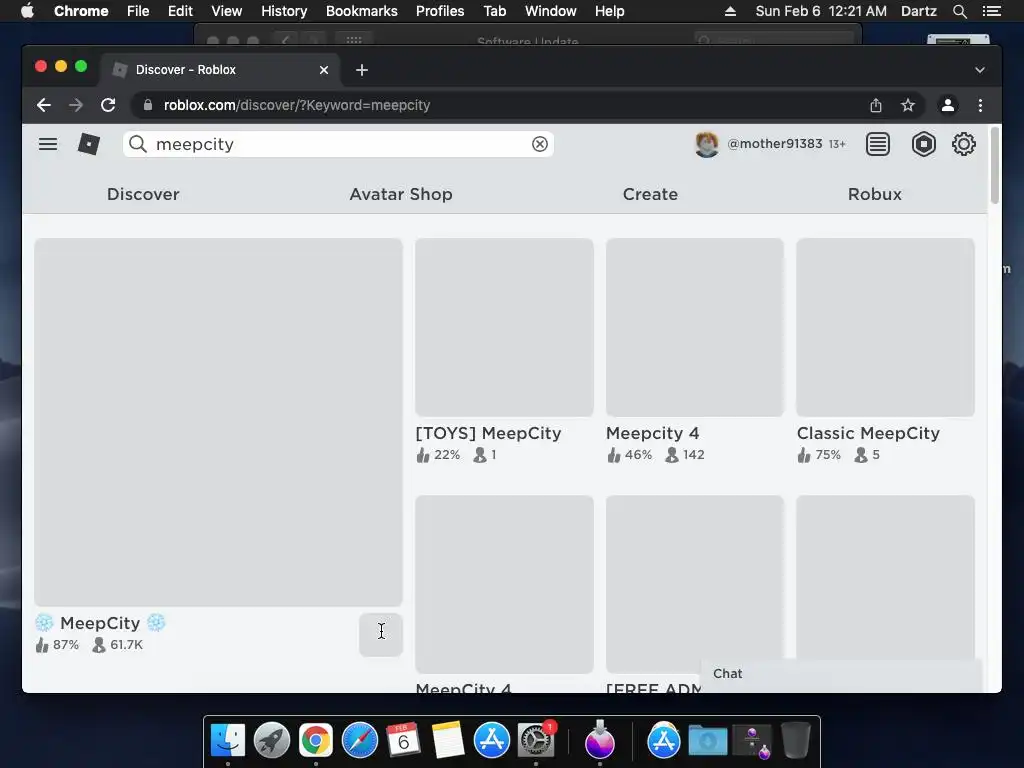Image resolution: width=1024 pixels, height=768 pixels.
Task: Open the View menu
Action: 227,11
